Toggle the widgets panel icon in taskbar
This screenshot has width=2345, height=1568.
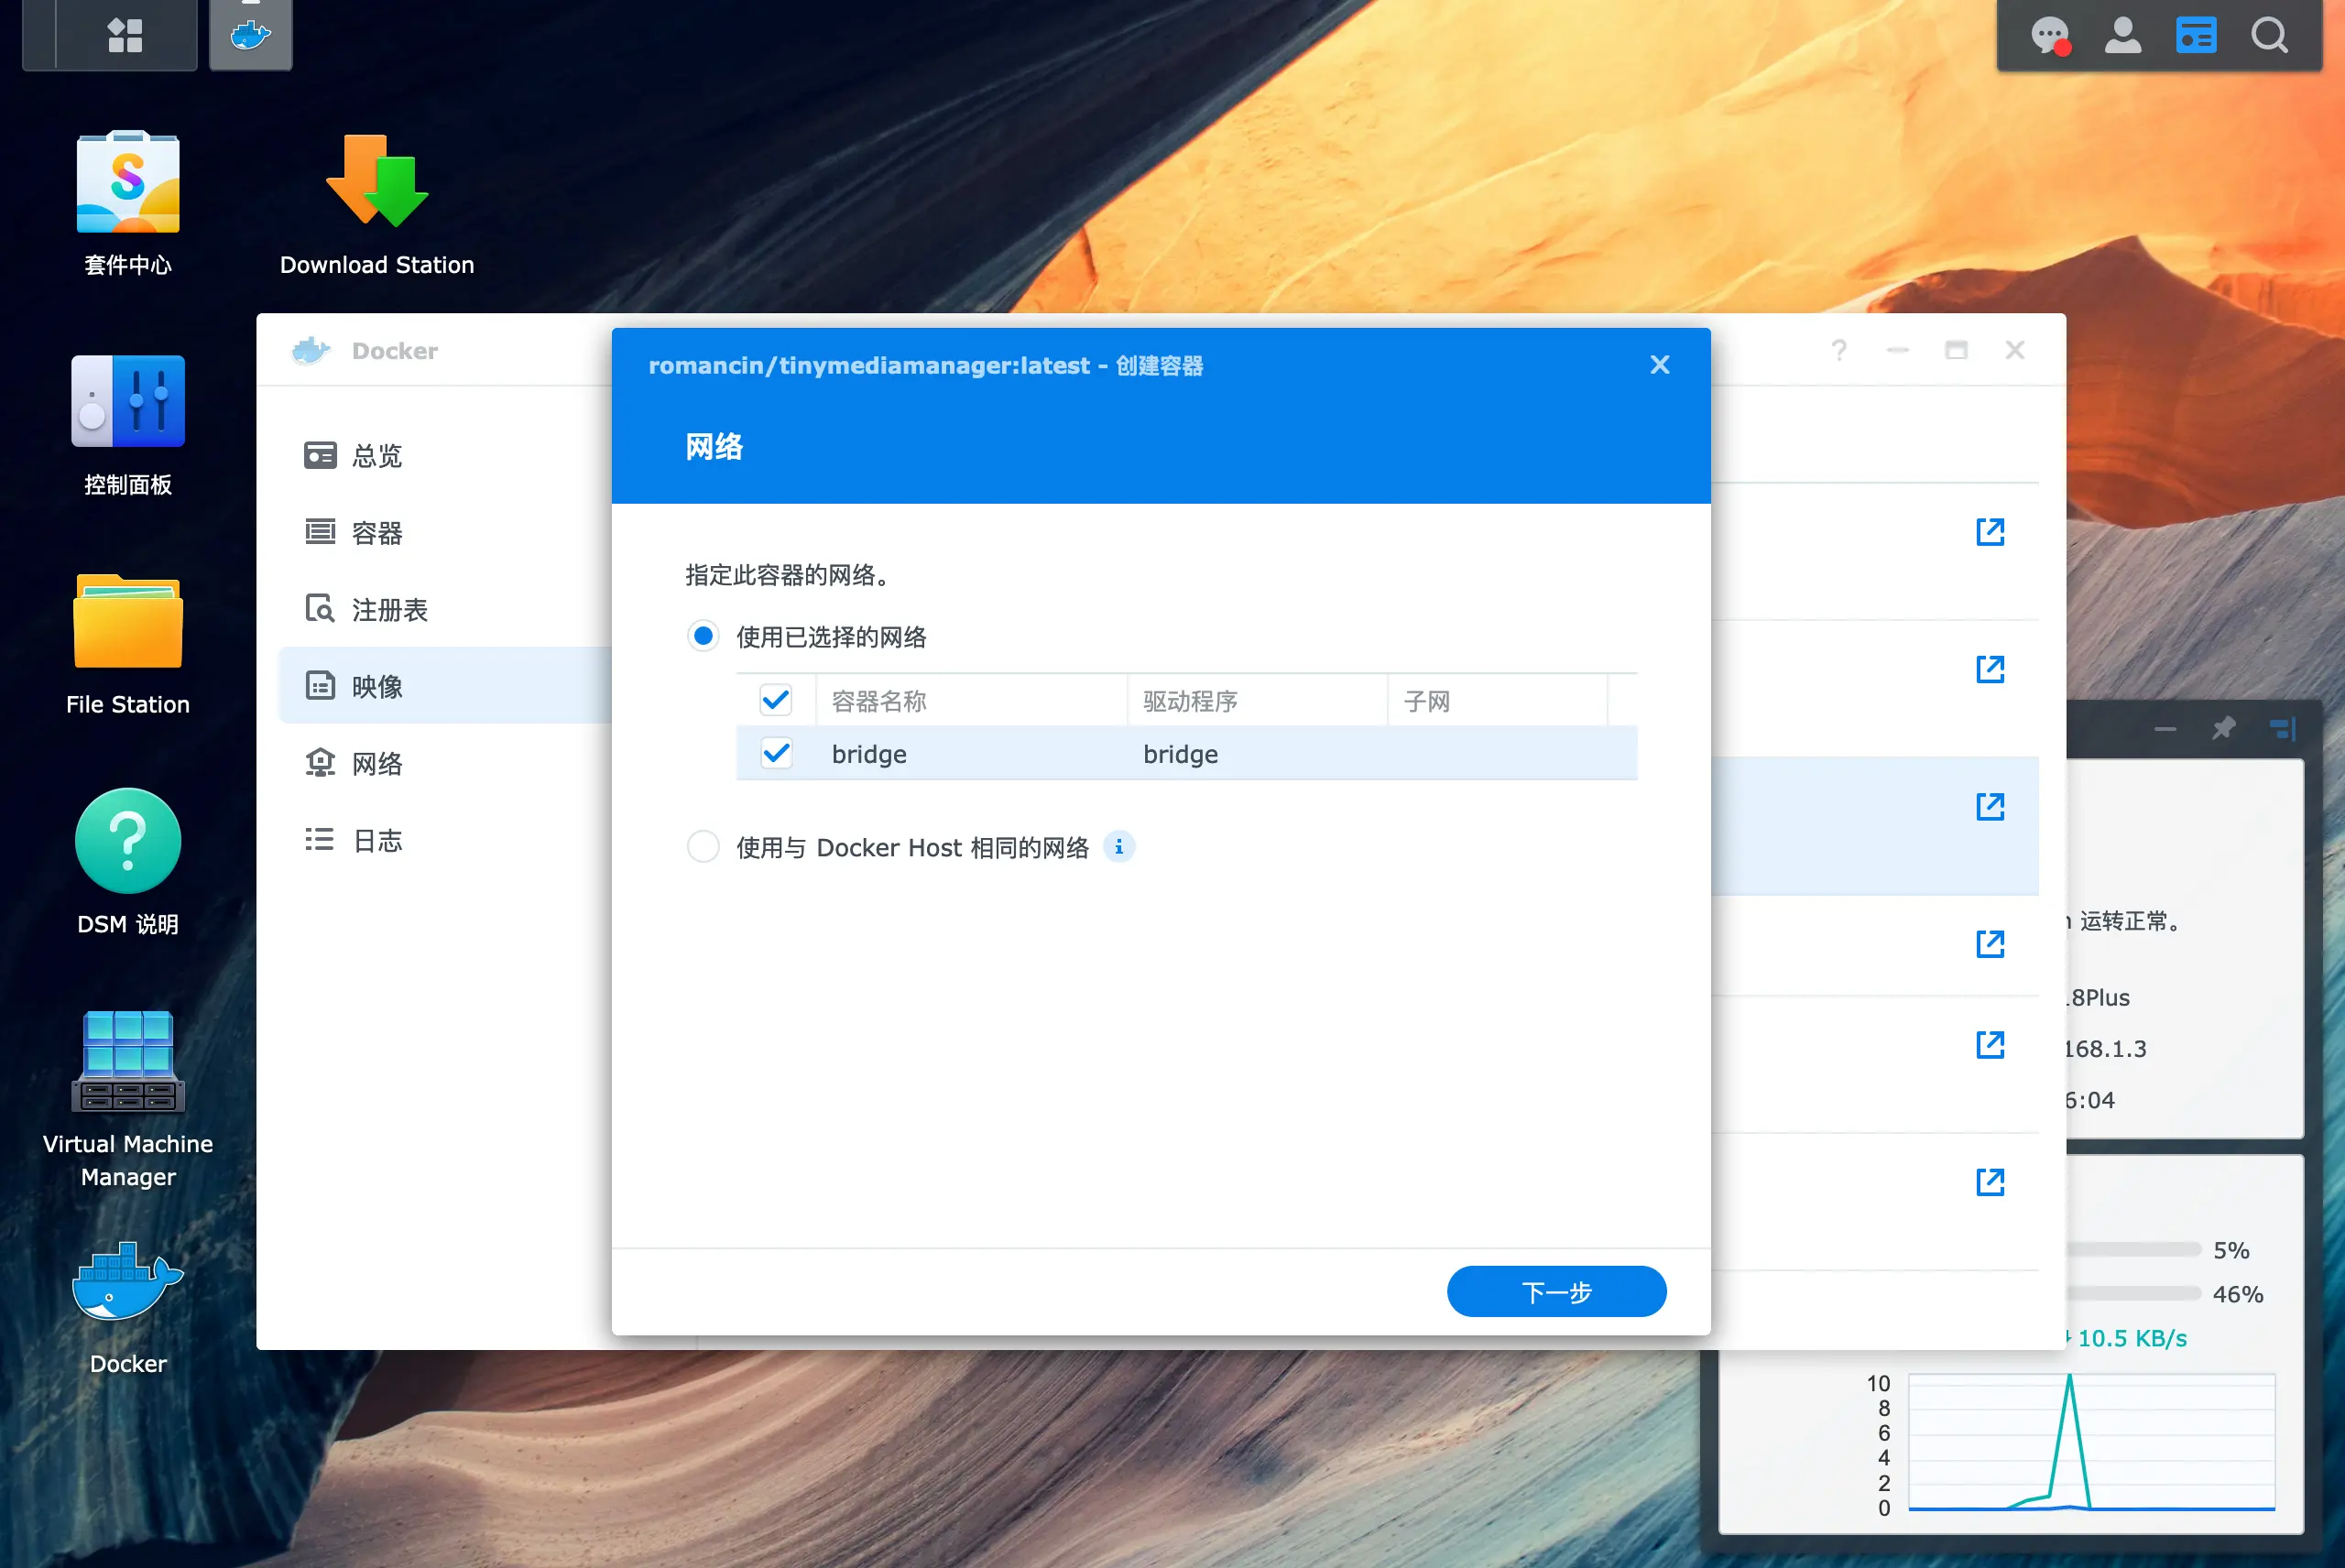click(x=2196, y=36)
